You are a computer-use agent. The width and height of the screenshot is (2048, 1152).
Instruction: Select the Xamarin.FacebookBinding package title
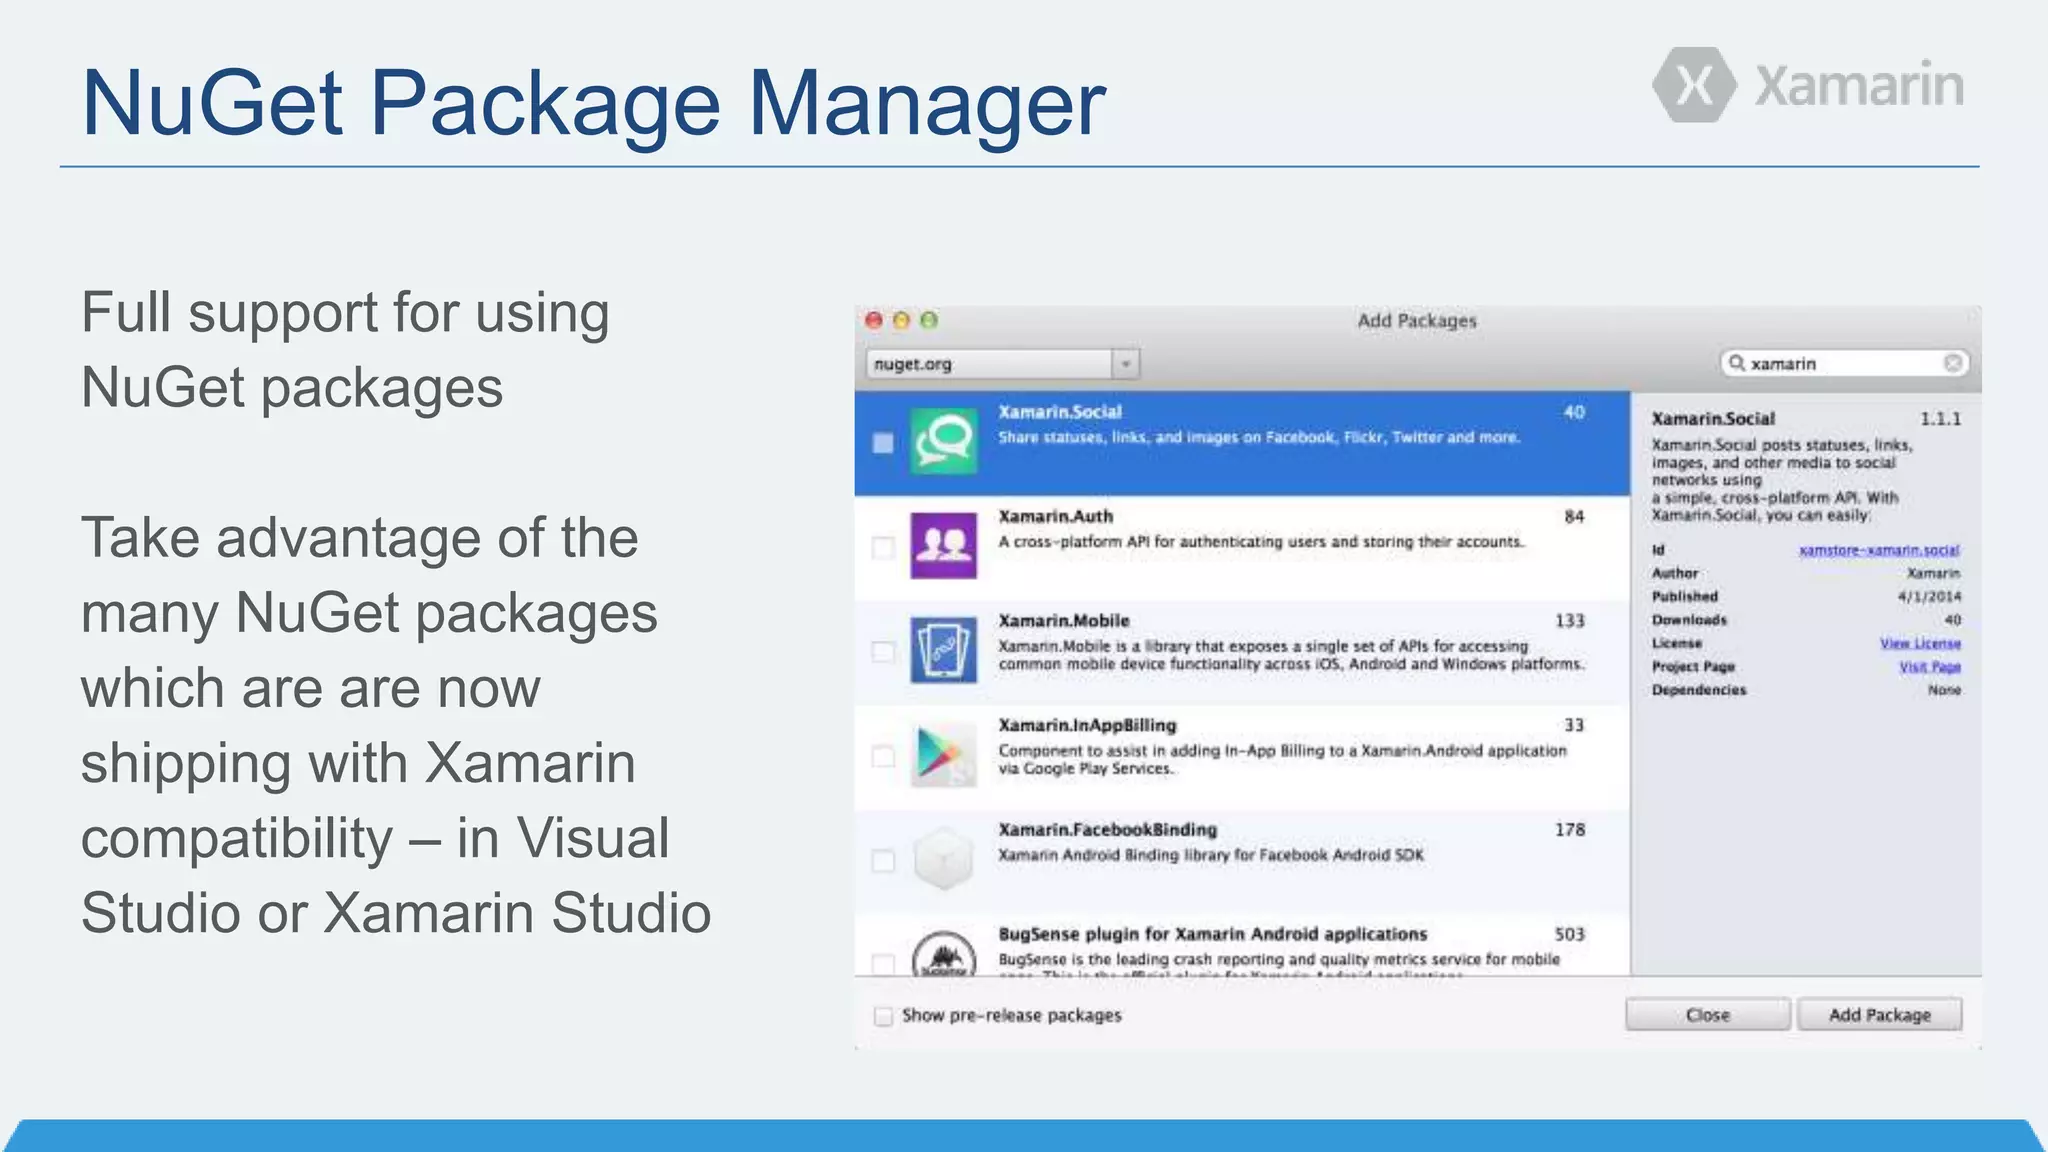1107,830
